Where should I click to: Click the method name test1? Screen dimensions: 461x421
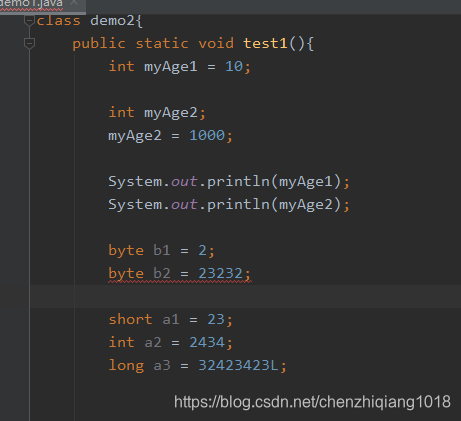[265, 43]
